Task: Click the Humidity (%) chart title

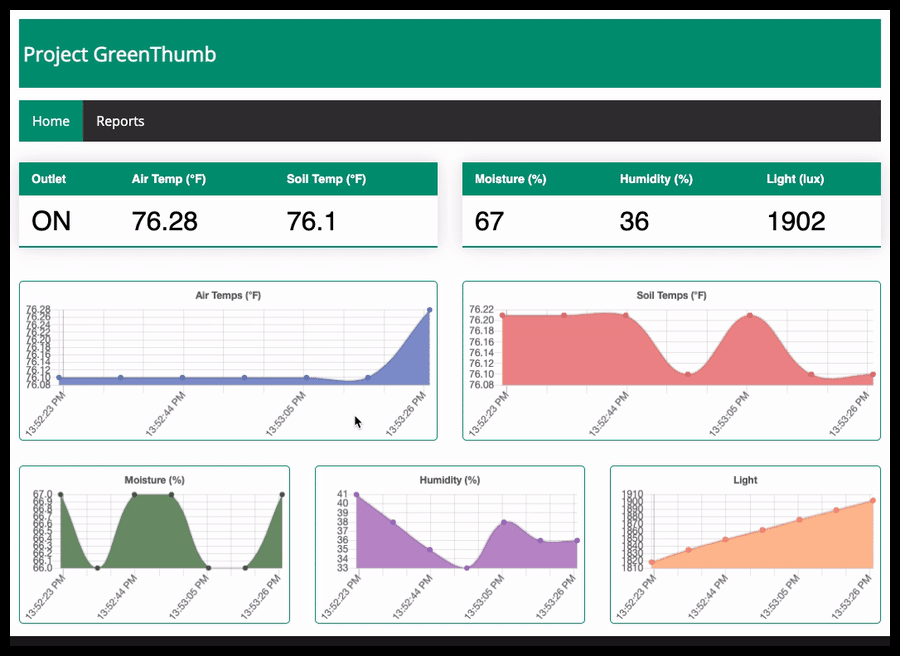Action: pyautogui.click(x=449, y=480)
